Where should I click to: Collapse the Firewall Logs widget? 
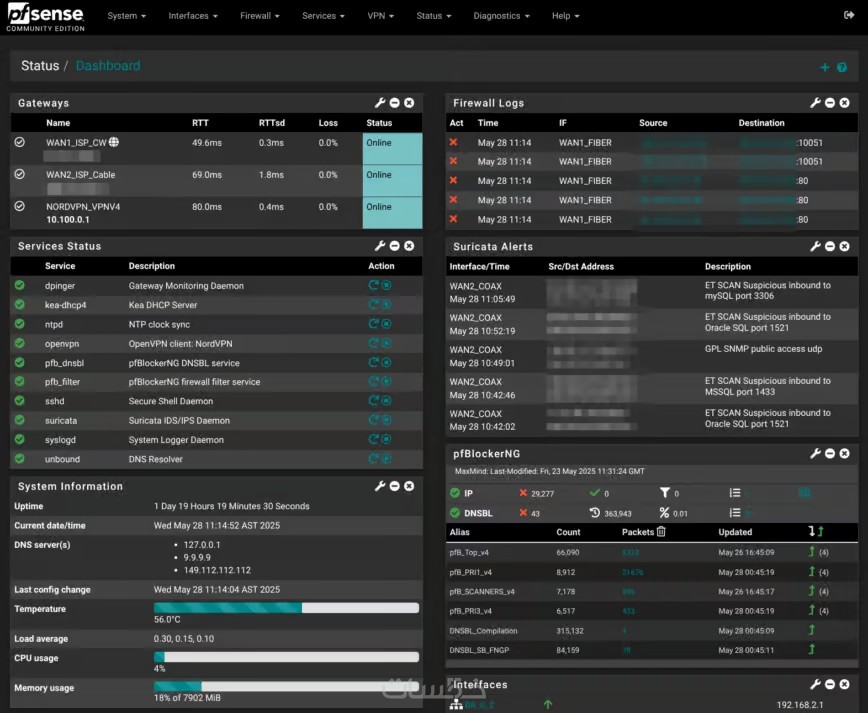coord(830,103)
